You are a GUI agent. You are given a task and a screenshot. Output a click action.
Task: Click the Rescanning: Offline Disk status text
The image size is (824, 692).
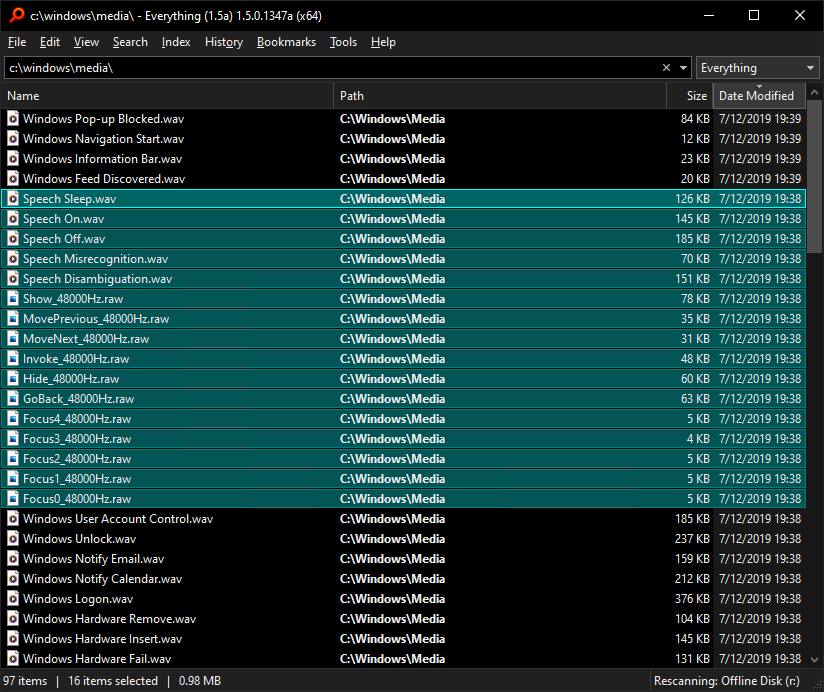tap(727, 680)
